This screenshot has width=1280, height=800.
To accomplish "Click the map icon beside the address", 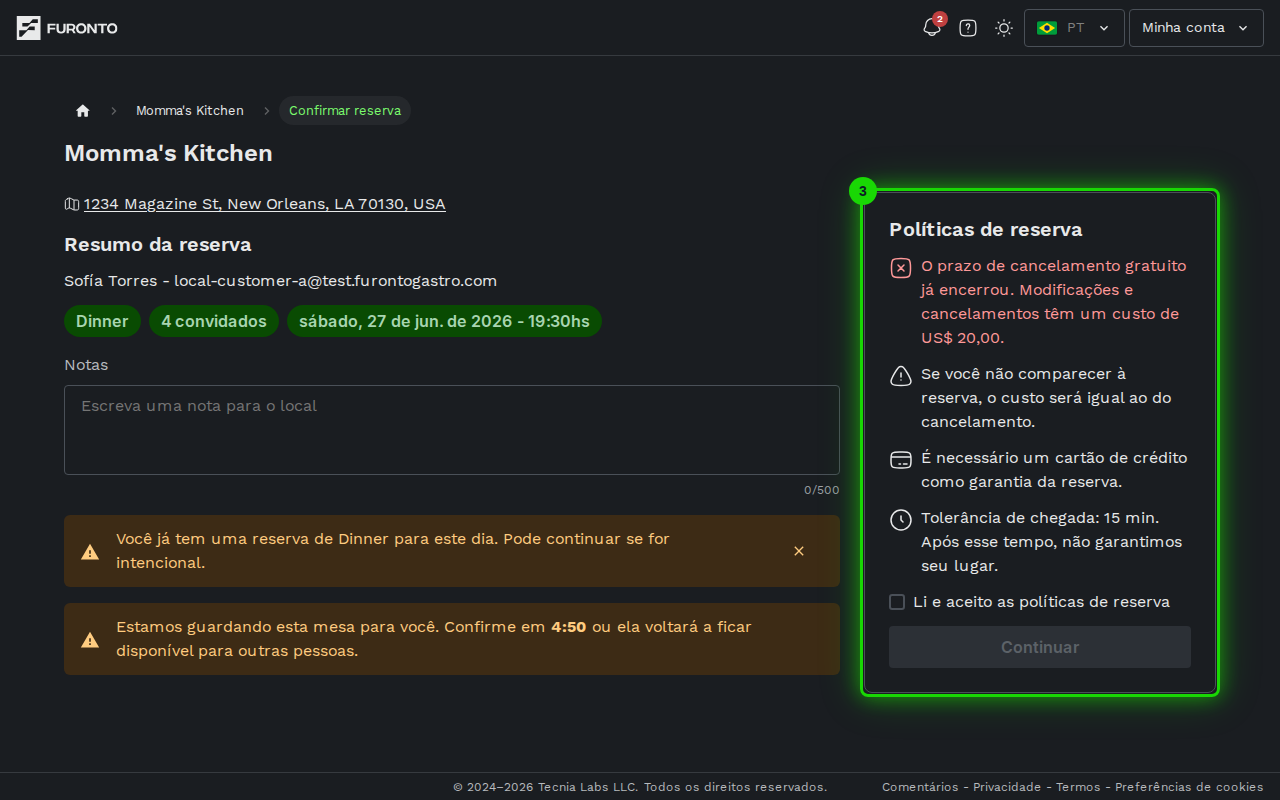I will tap(72, 204).
